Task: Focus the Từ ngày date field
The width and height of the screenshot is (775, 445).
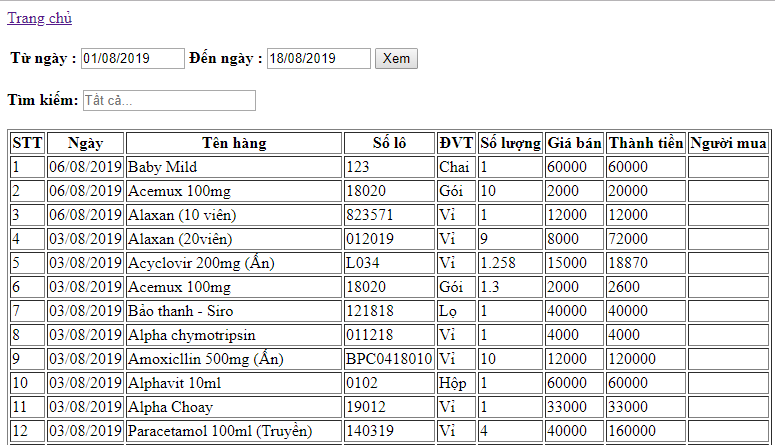Action: click(132, 58)
